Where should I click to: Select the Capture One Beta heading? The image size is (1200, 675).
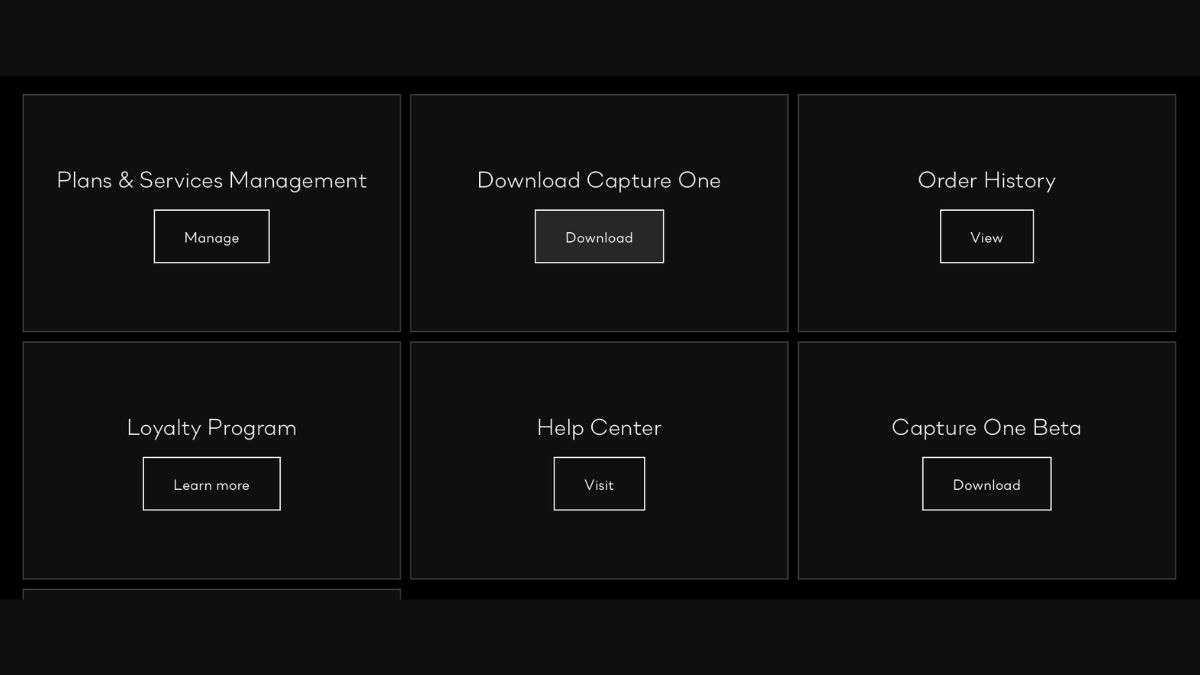coord(986,428)
